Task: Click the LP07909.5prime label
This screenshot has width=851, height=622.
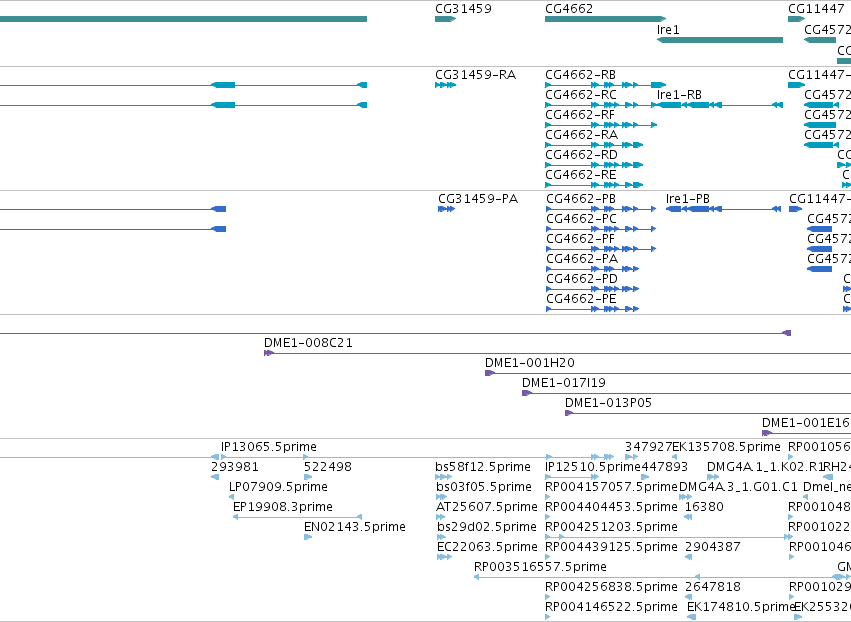Action: tap(278, 487)
